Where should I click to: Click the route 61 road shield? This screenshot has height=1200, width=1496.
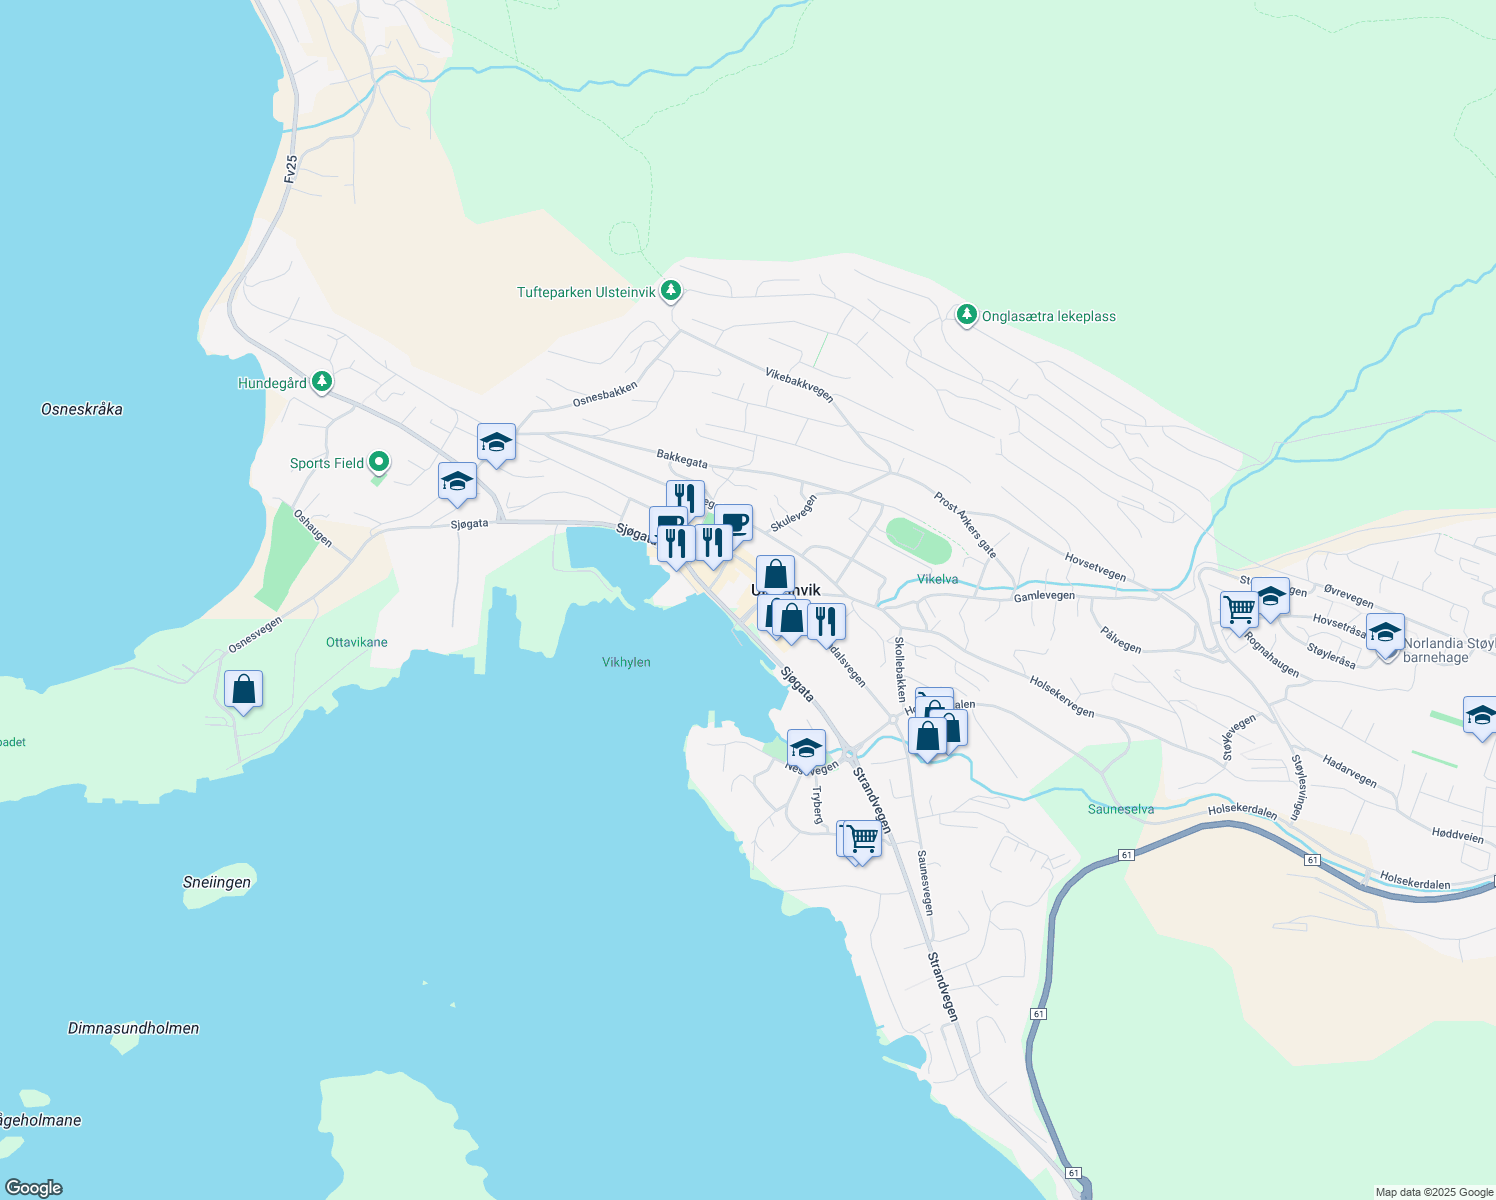(x=1126, y=853)
